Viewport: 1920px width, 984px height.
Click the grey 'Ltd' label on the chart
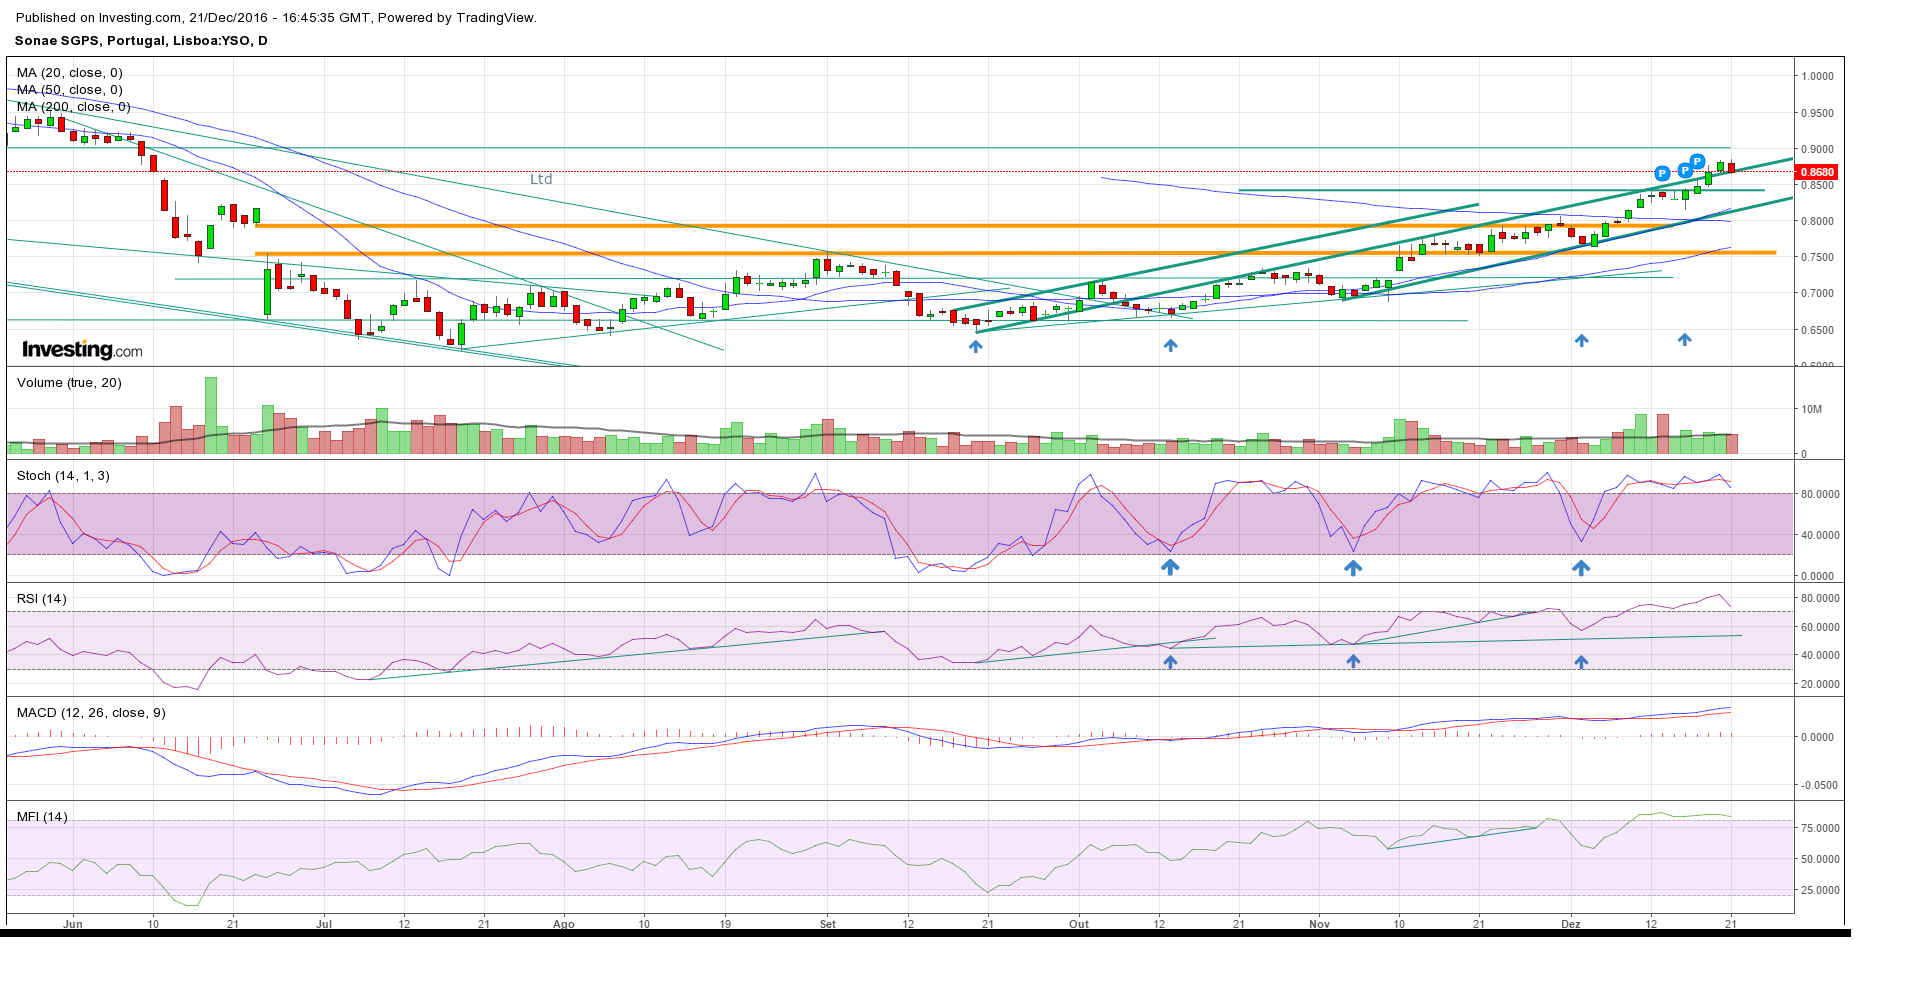point(541,179)
